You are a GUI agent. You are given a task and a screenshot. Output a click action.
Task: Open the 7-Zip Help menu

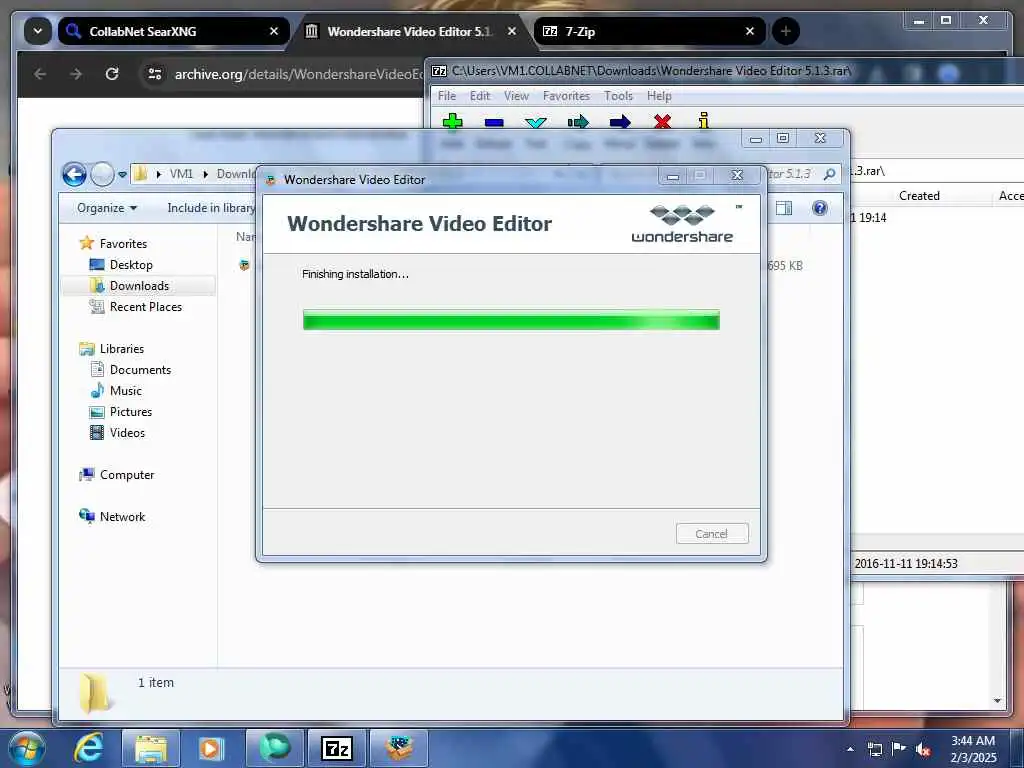[659, 96]
